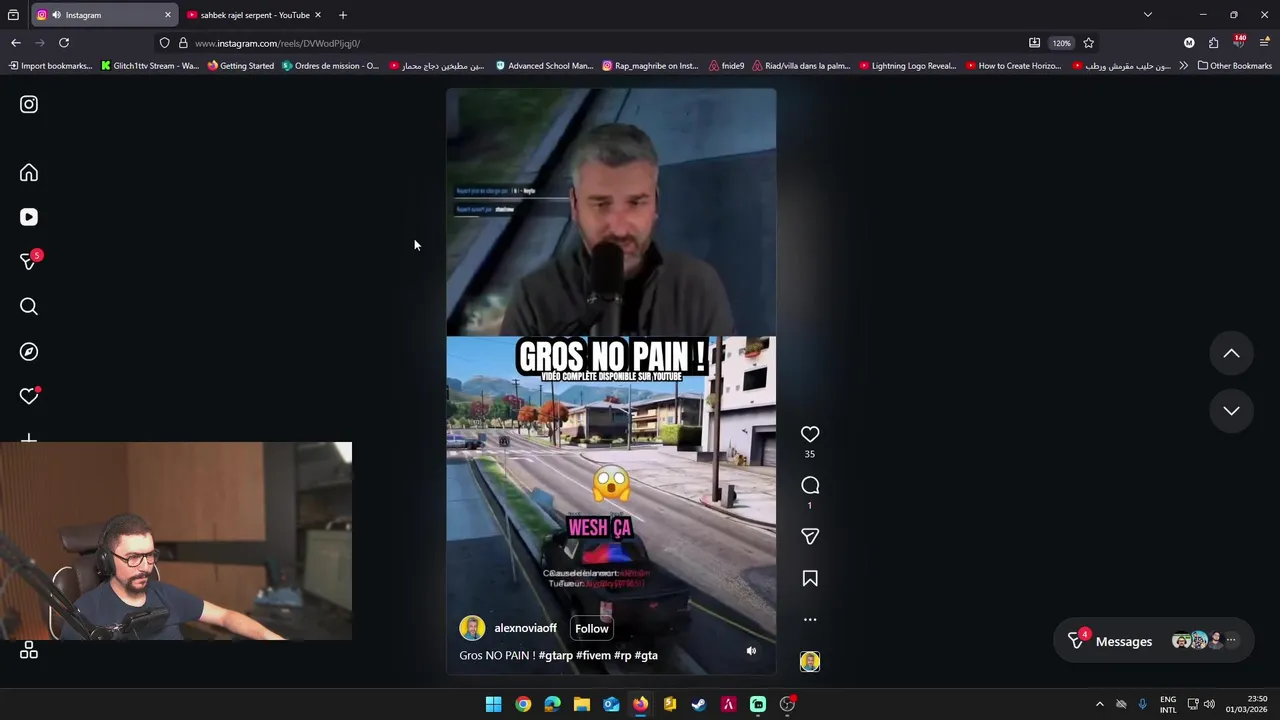
Task: Launch Chrome from the taskbar
Action: 523,704
